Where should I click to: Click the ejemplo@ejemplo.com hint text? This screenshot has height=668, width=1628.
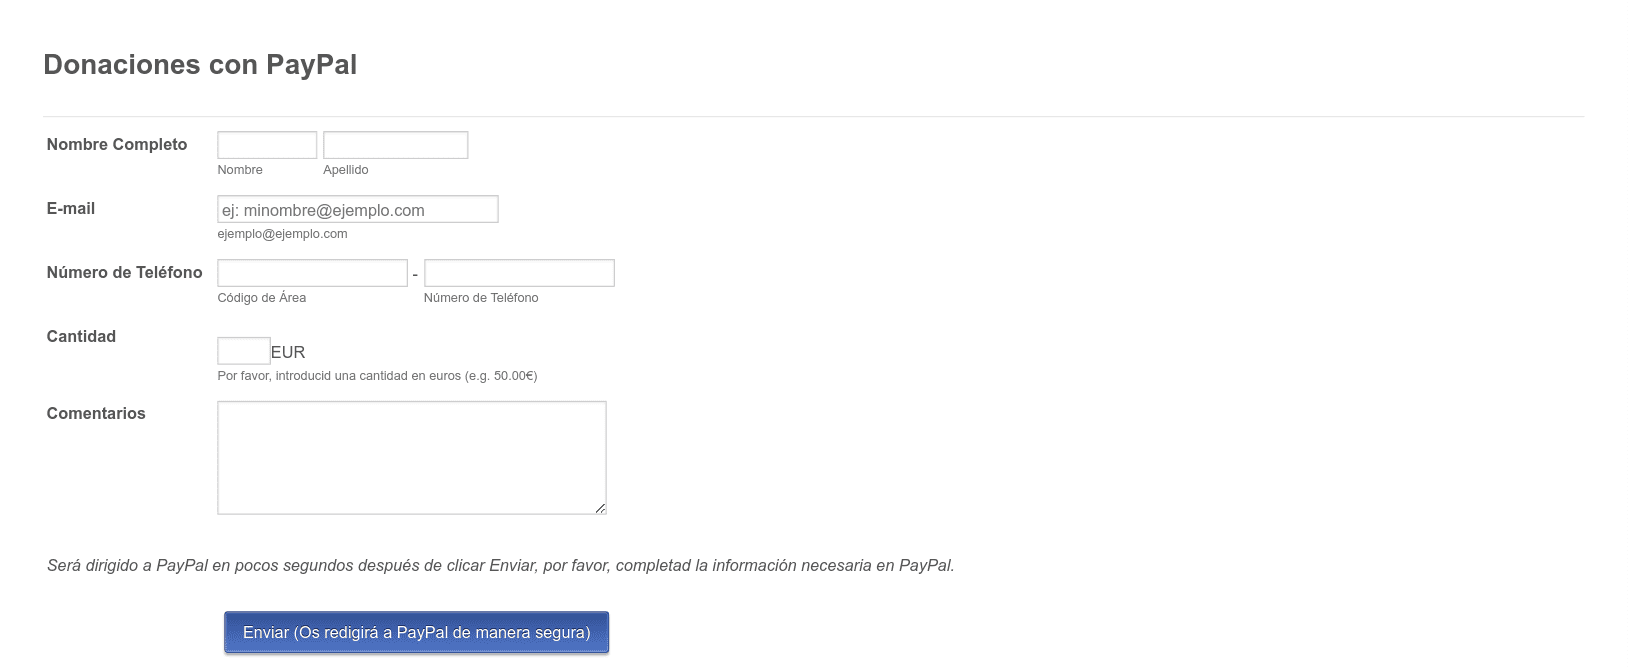282,234
